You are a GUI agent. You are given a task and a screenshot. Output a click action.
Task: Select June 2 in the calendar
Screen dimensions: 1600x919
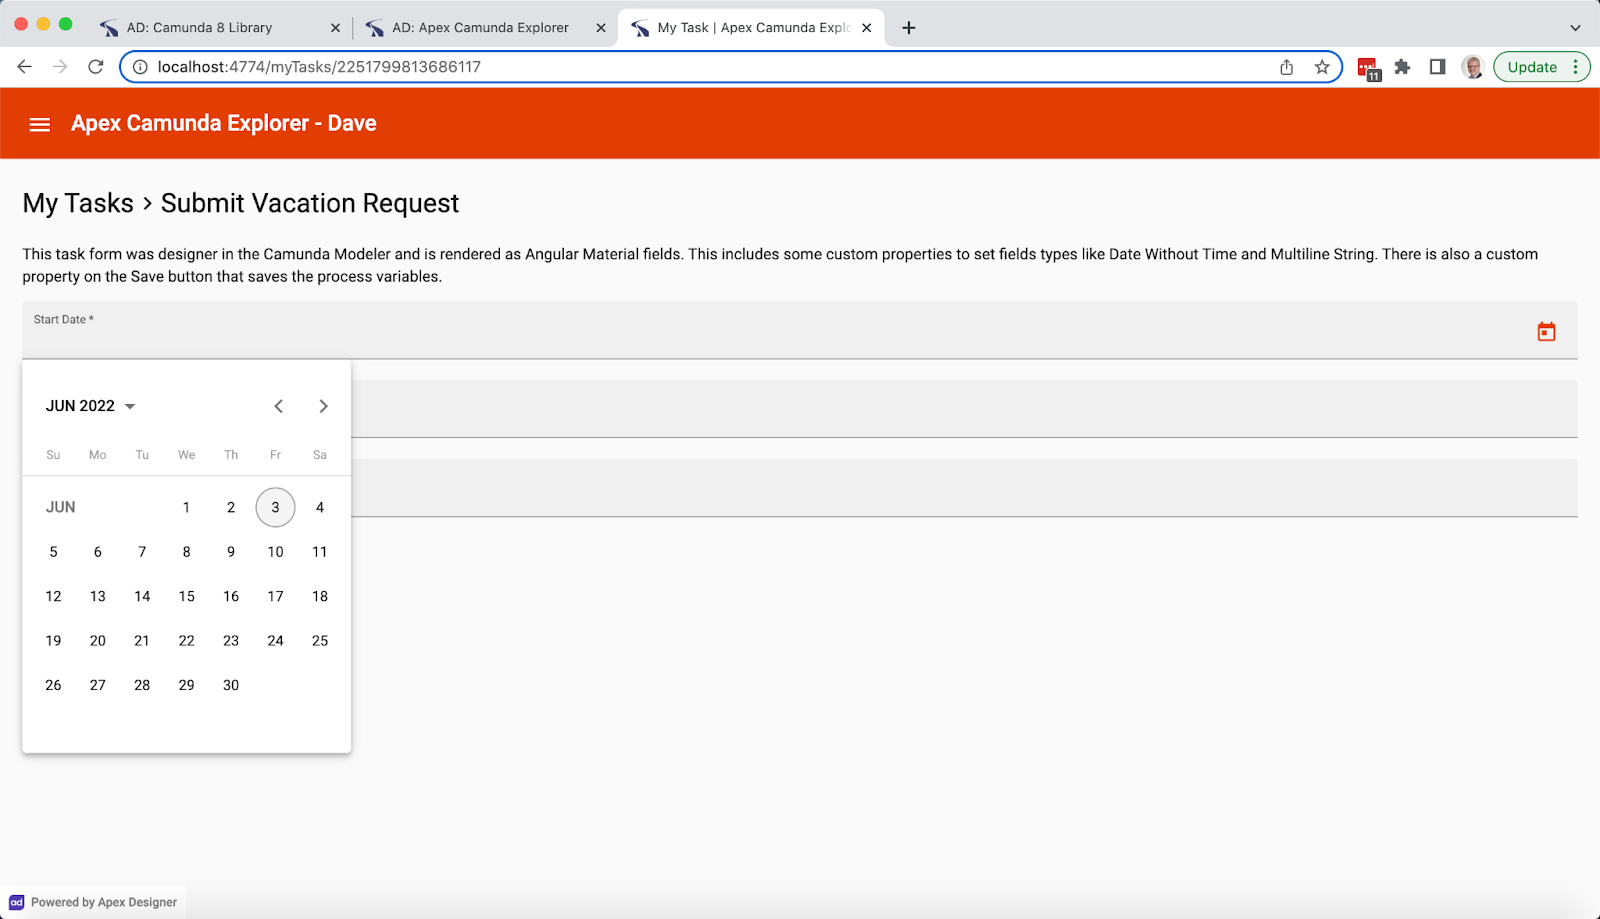[x=231, y=507]
